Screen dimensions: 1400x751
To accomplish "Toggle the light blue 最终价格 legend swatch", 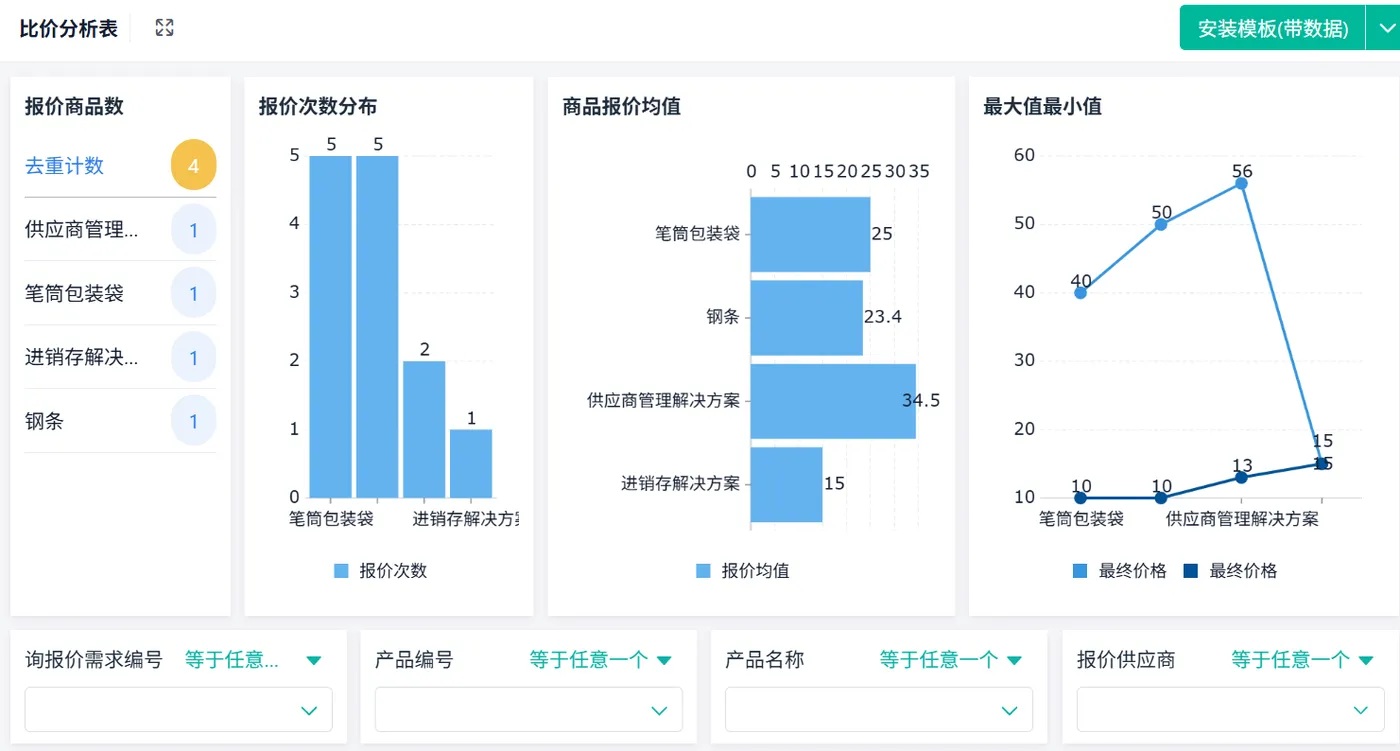I will click(x=1080, y=571).
